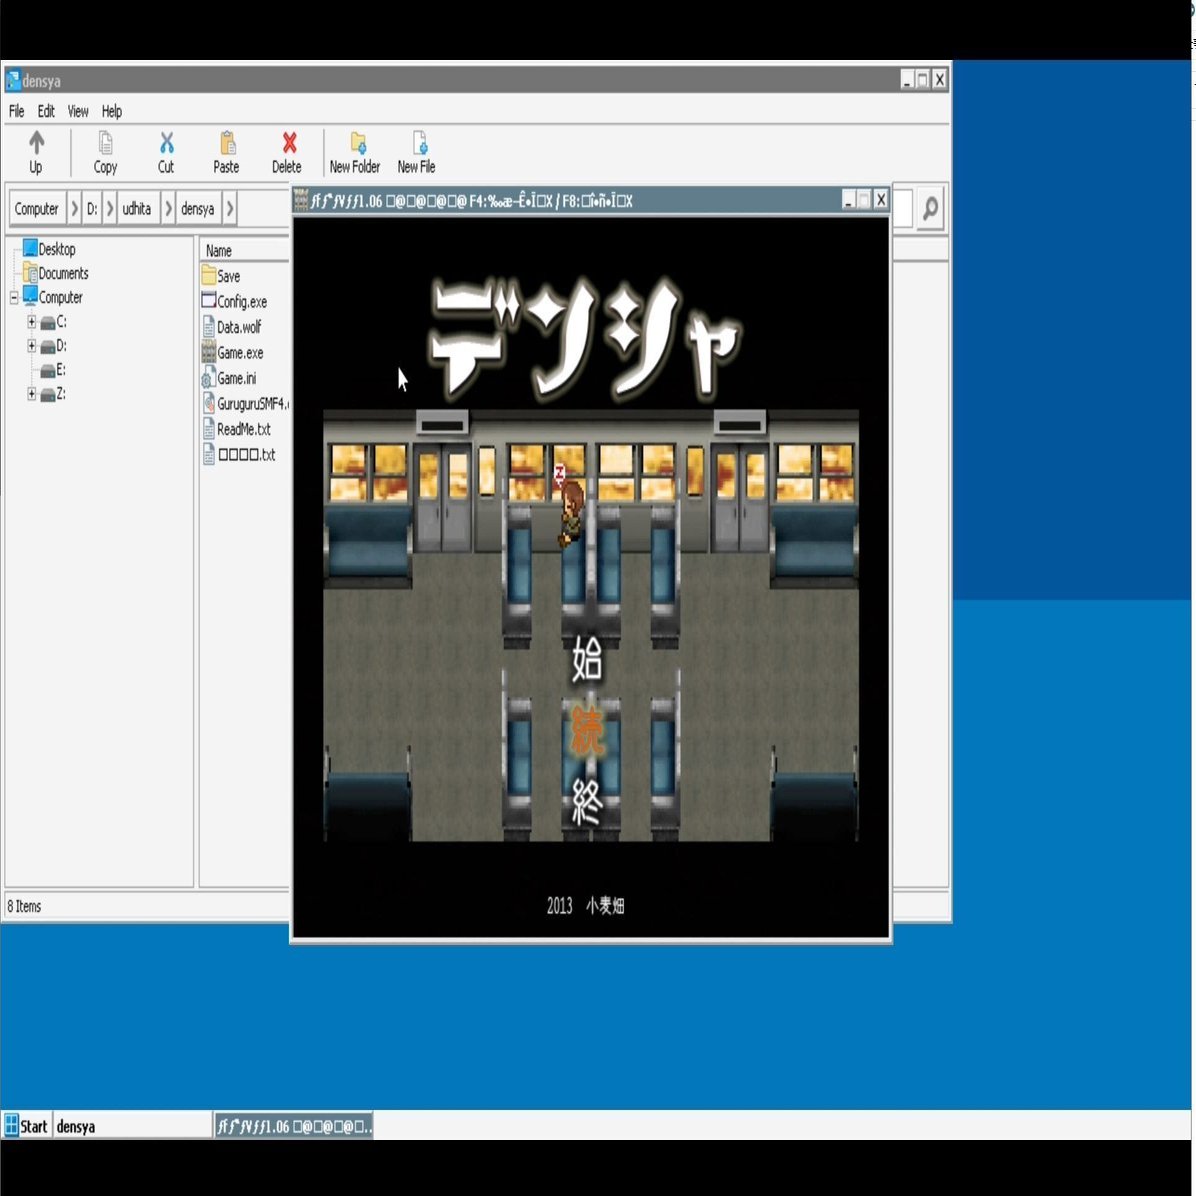This screenshot has width=1196, height=1196.
Task: Click densya breadcrumb segment
Action: pyautogui.click(x=198, y=208)
